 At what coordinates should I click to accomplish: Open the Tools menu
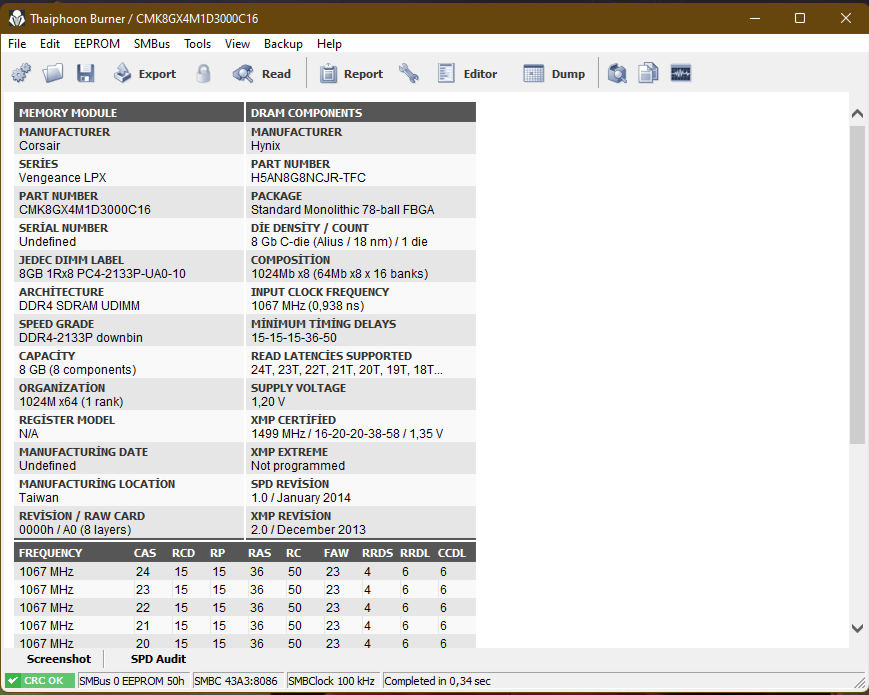[197, 44]
